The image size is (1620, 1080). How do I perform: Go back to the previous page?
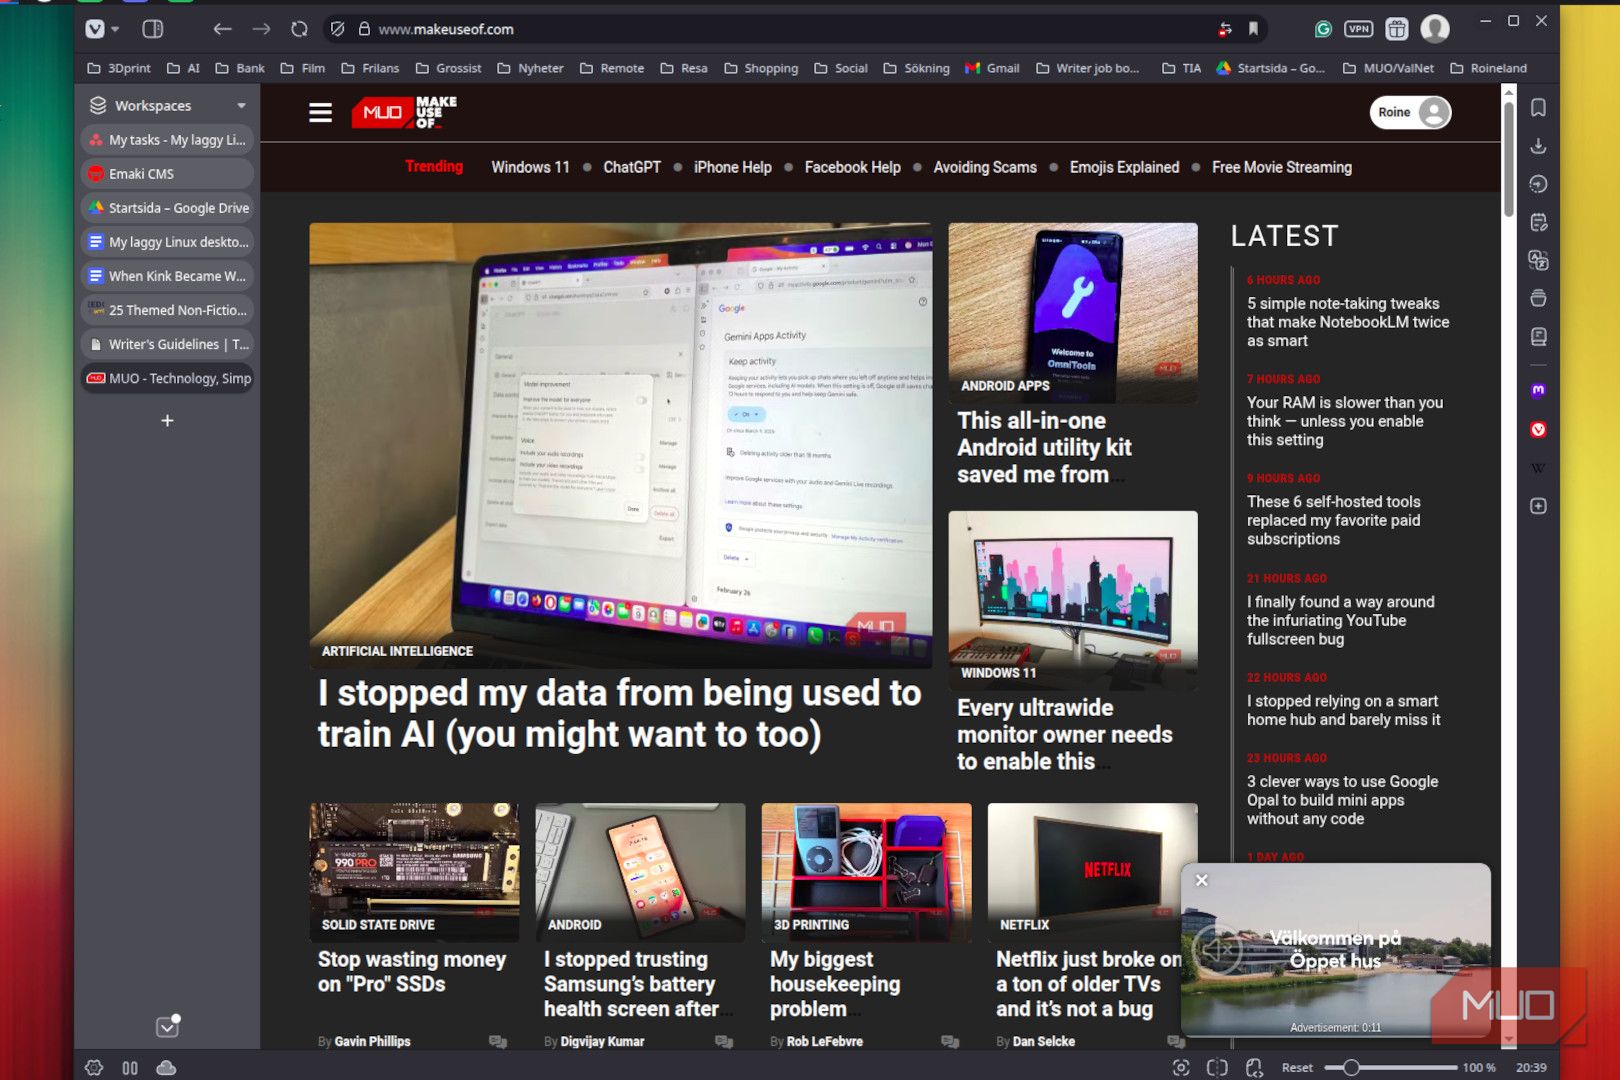point(222,29)
